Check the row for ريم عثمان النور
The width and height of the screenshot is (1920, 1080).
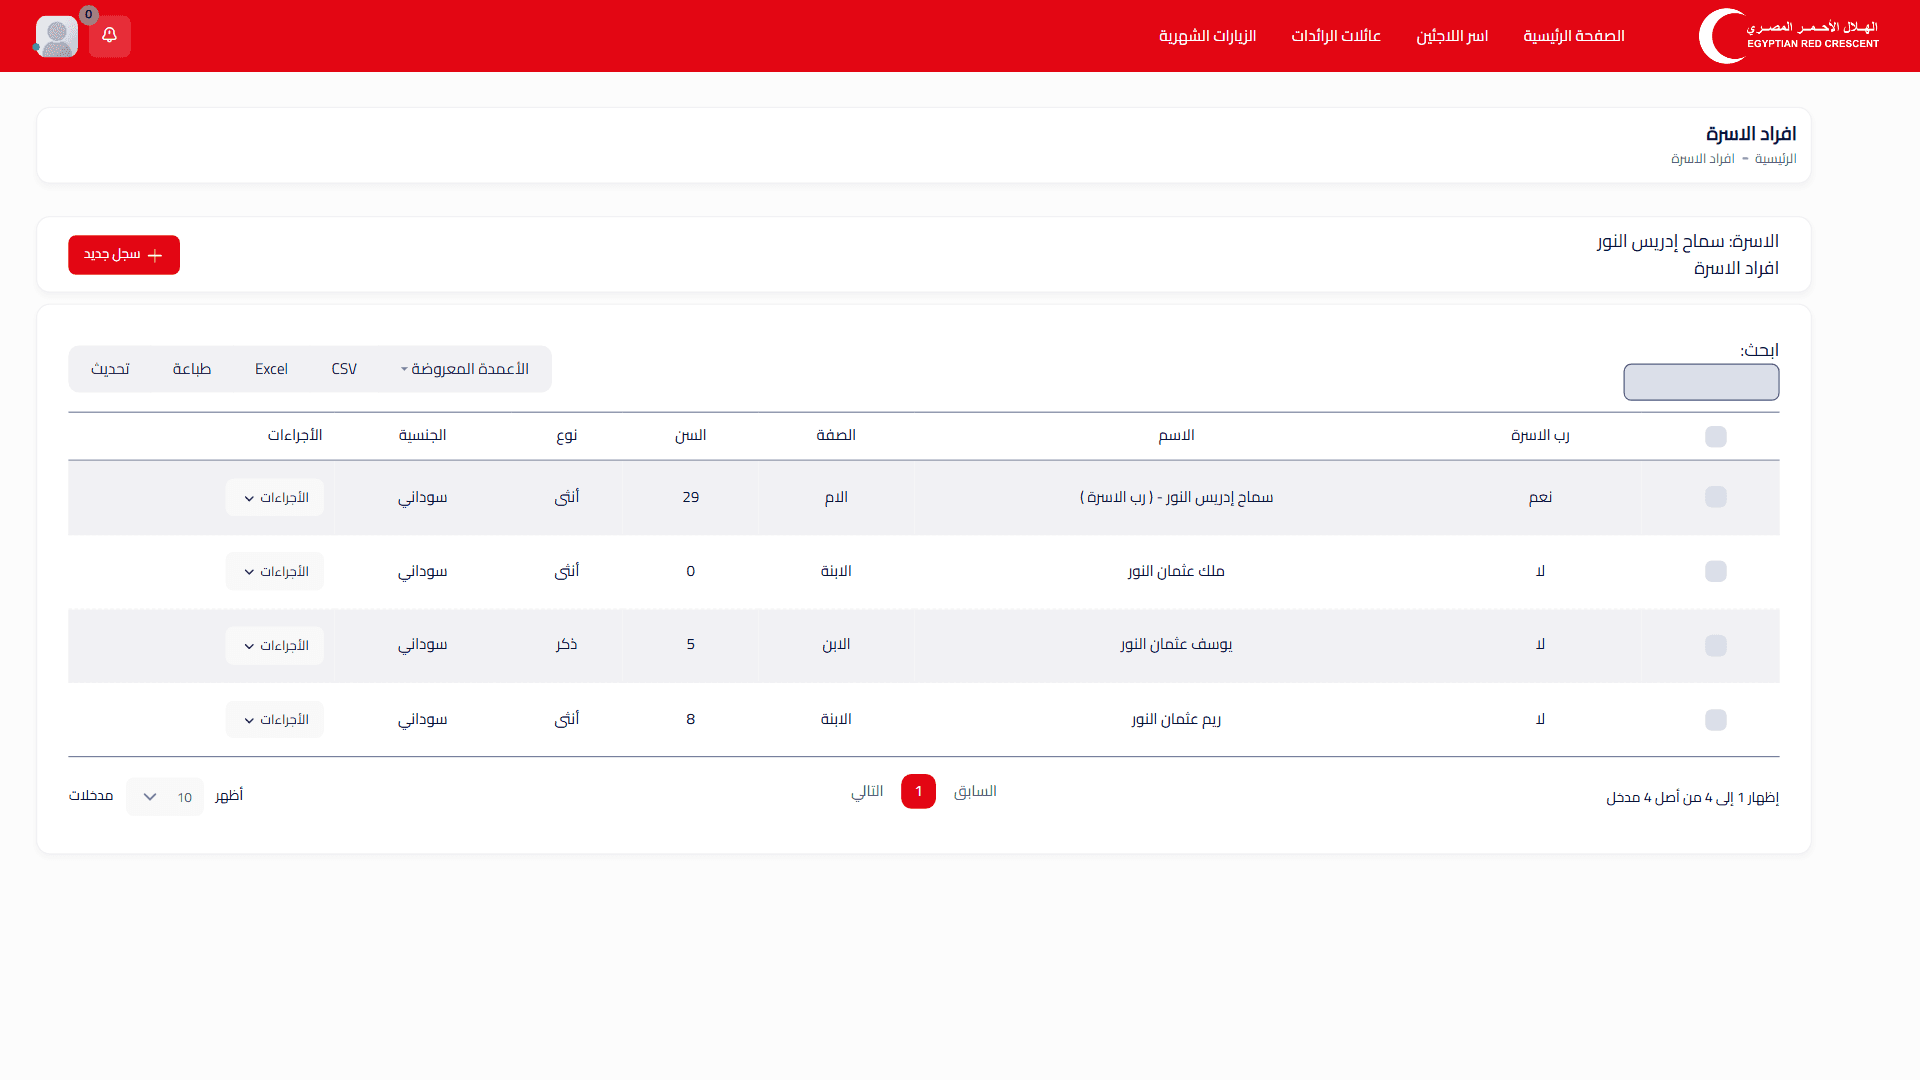click(1716, 720)
